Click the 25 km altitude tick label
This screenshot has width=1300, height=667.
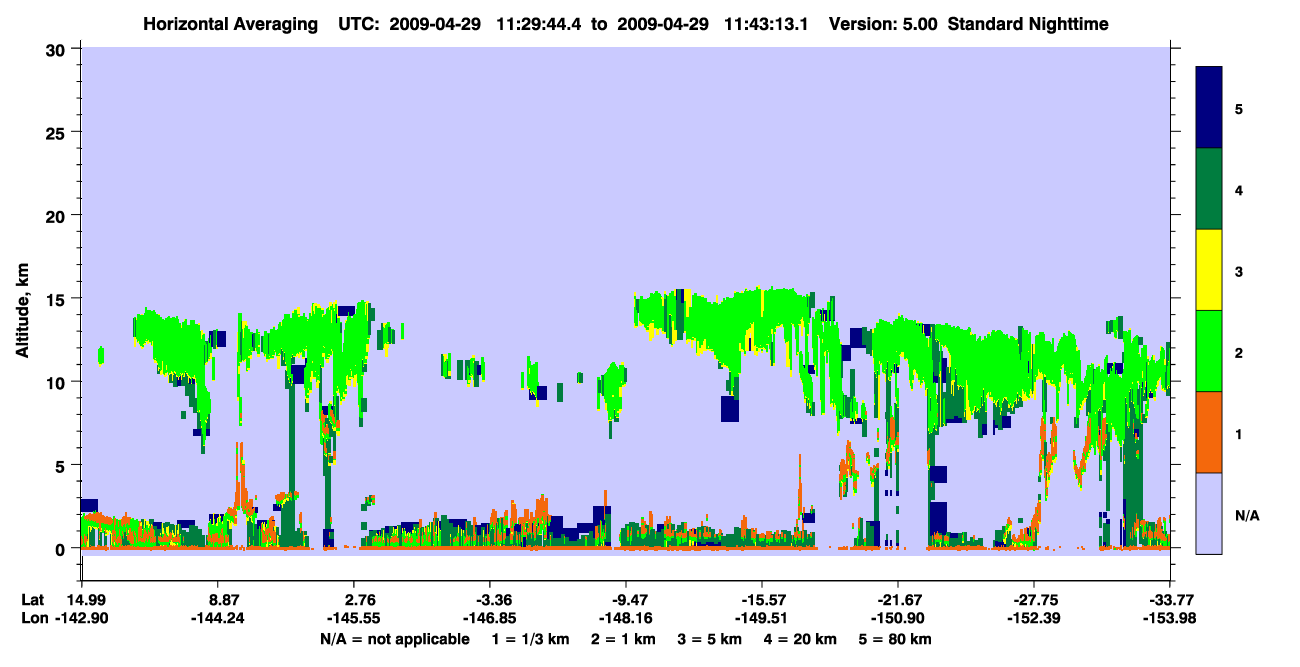pos(58,132)
